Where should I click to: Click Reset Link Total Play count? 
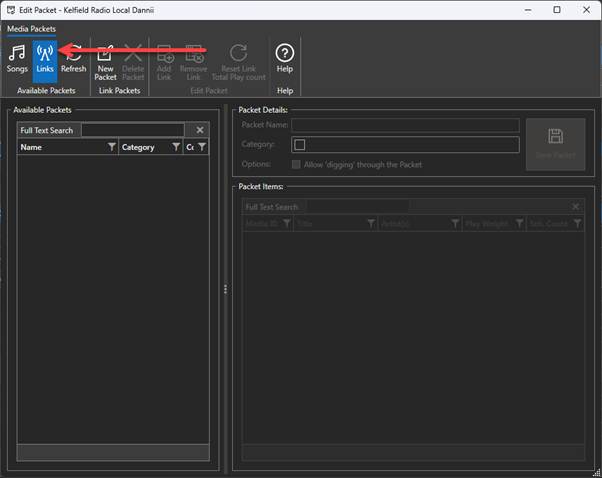pos(238,63)
